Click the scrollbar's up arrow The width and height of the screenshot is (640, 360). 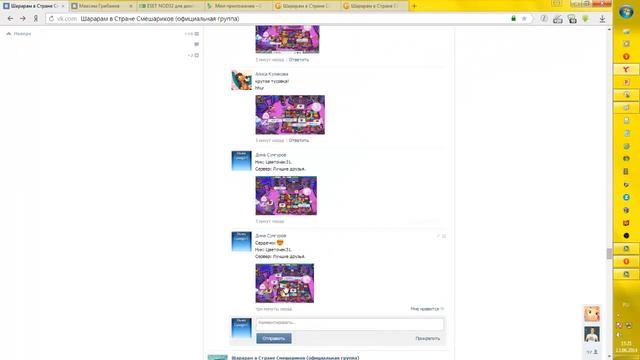(x=609, y=29)
